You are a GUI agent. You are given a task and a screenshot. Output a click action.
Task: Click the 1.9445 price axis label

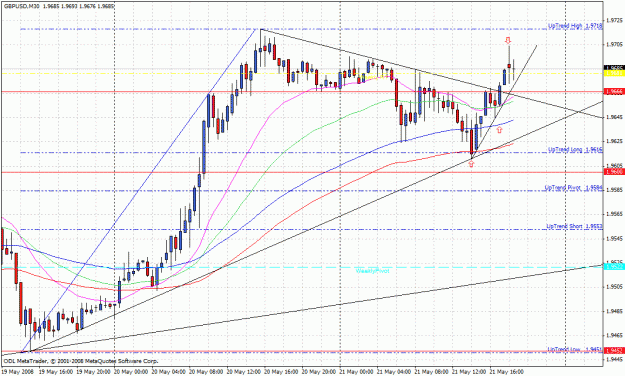[615, 359]
